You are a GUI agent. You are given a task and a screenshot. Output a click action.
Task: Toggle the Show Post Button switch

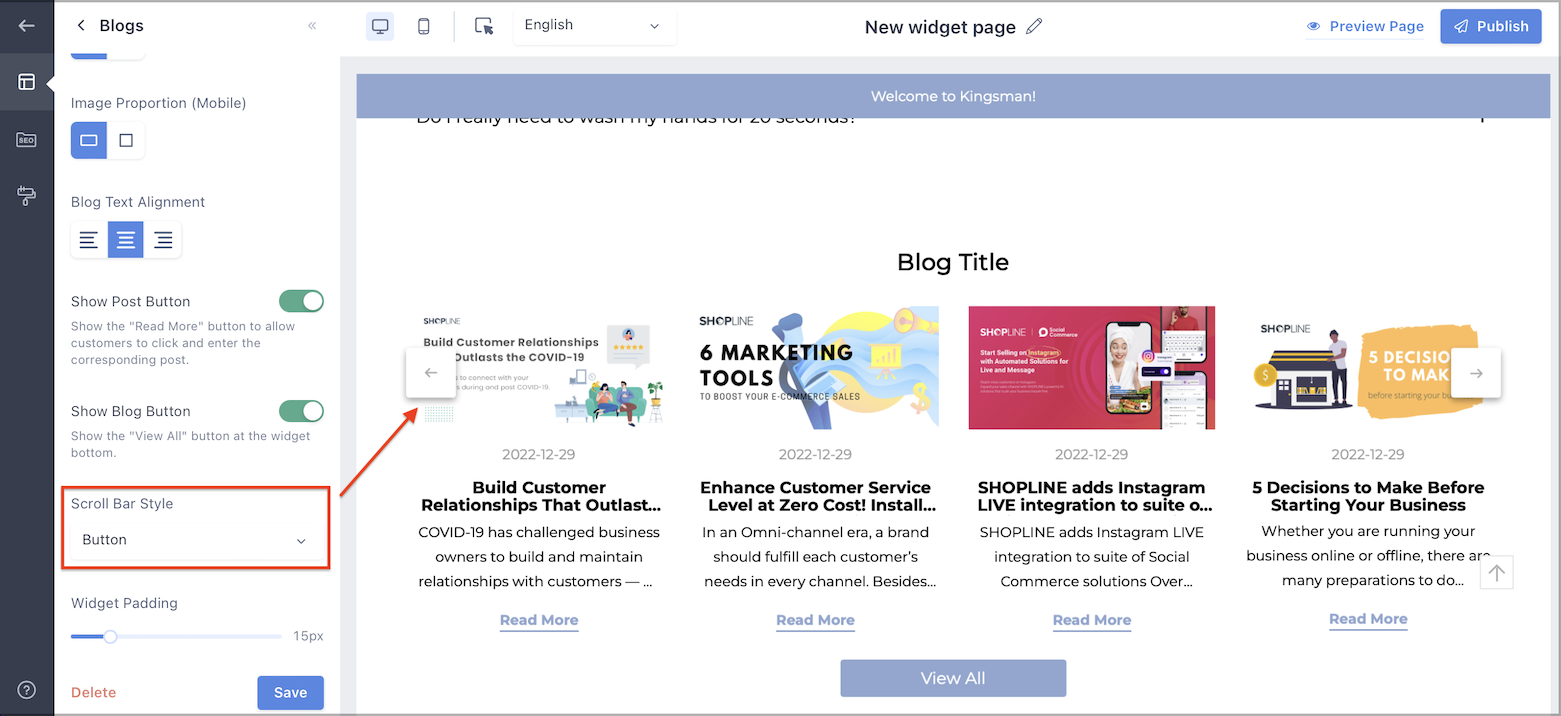[301, 301]
